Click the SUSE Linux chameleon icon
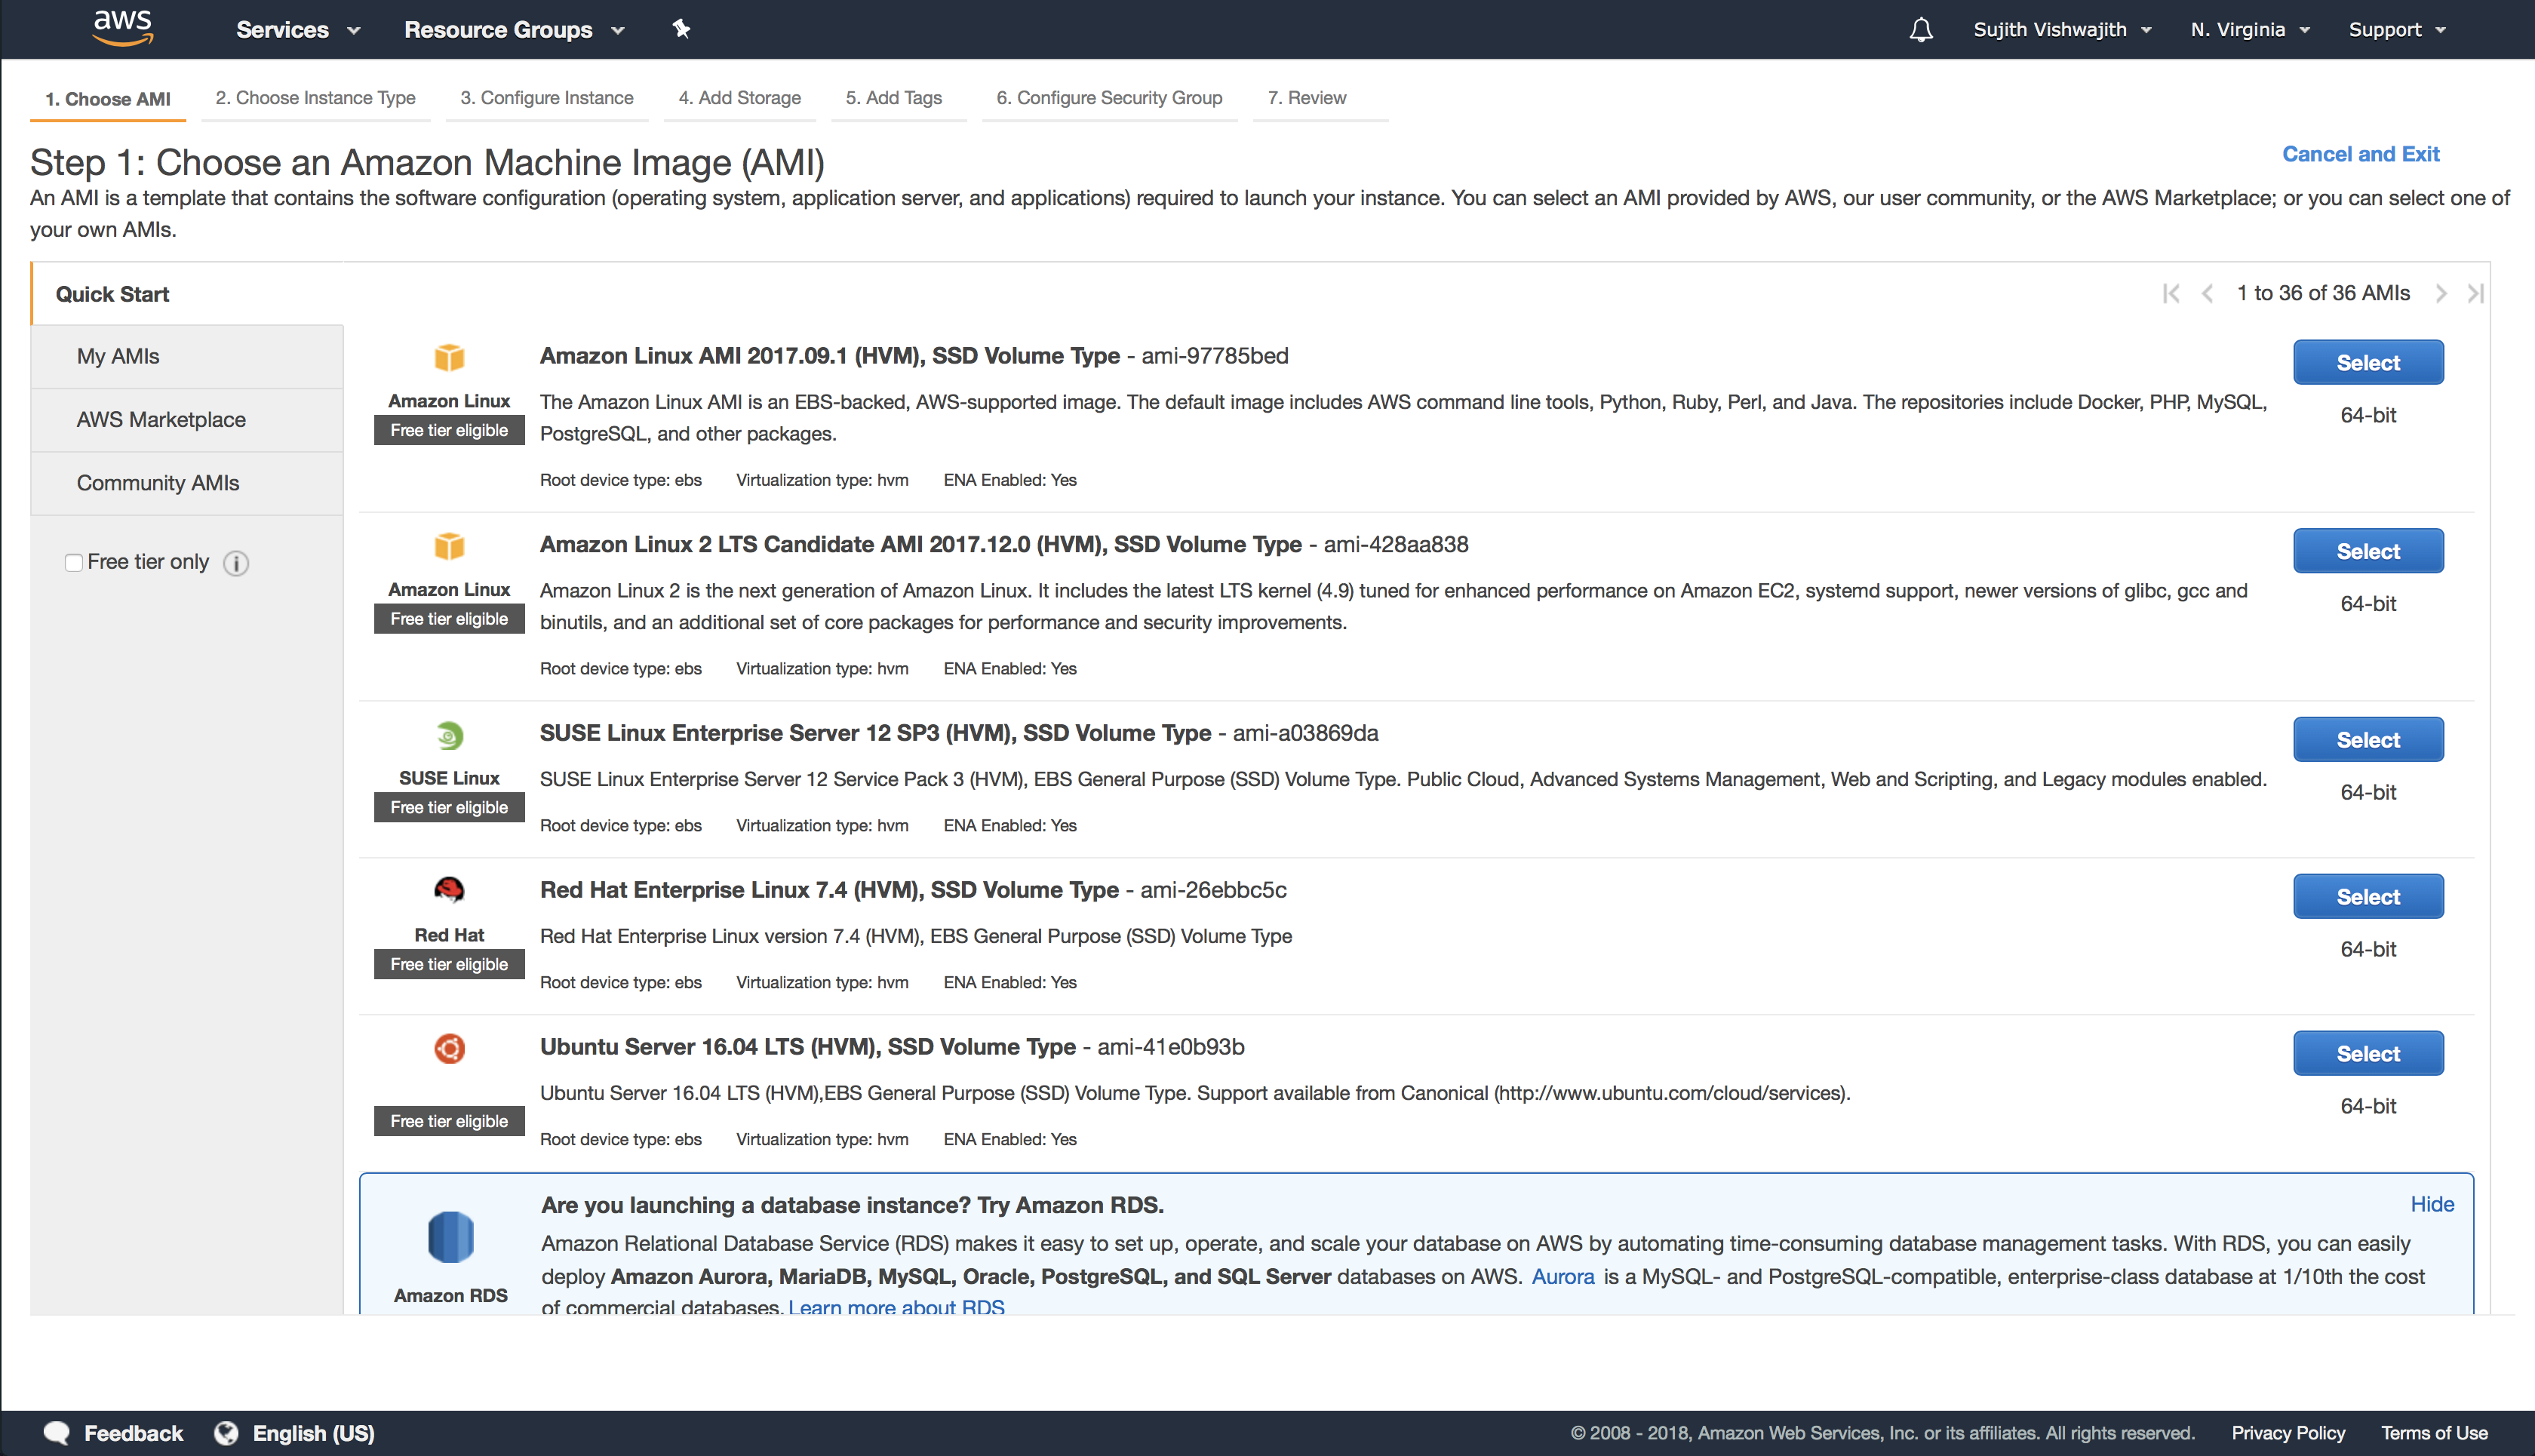Screen dimensions: 2535x1456 pyautogui.click(x=449, y=736)
